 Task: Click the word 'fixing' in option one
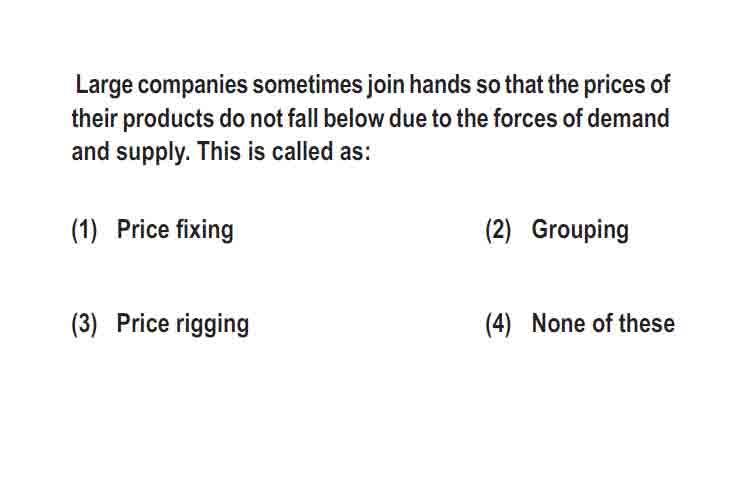coord(205,230)
